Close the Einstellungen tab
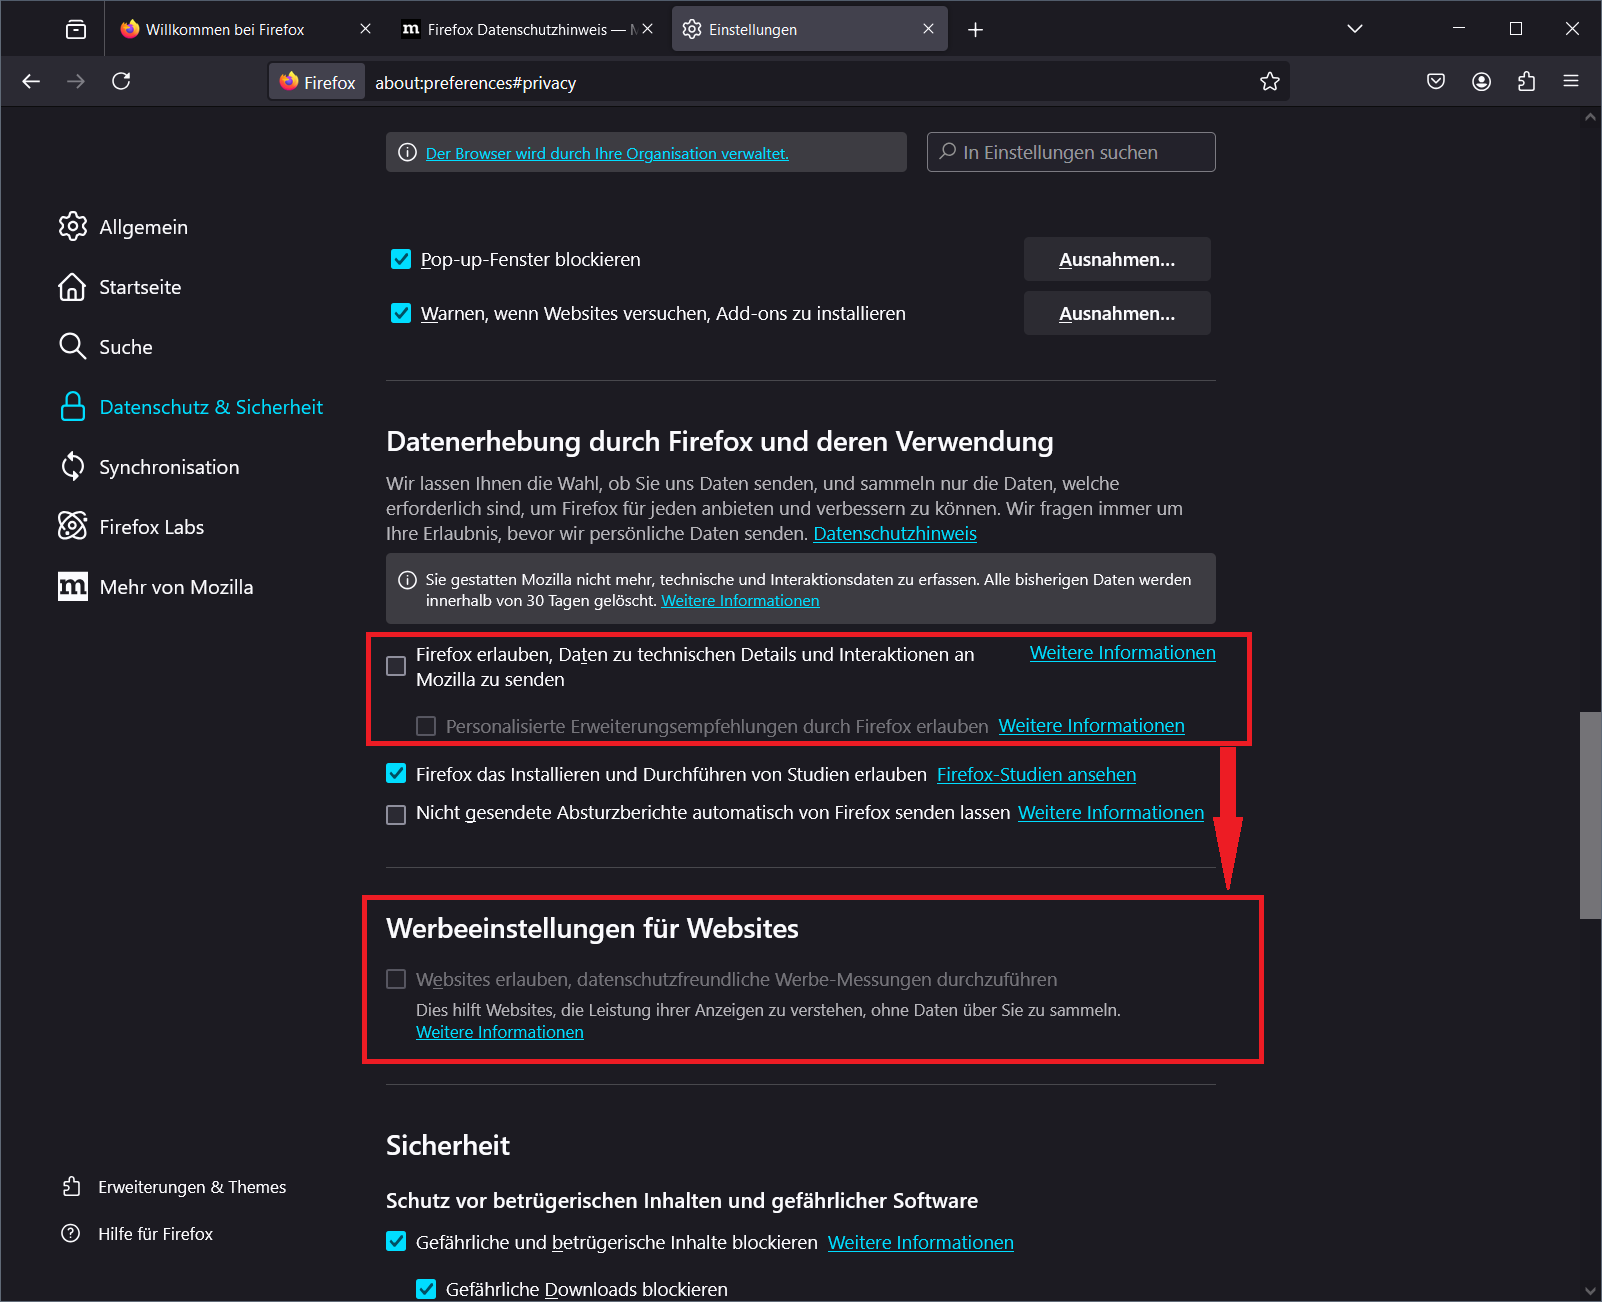The width and height of the screenshot is (1602, 1302). tap(928, 29)
